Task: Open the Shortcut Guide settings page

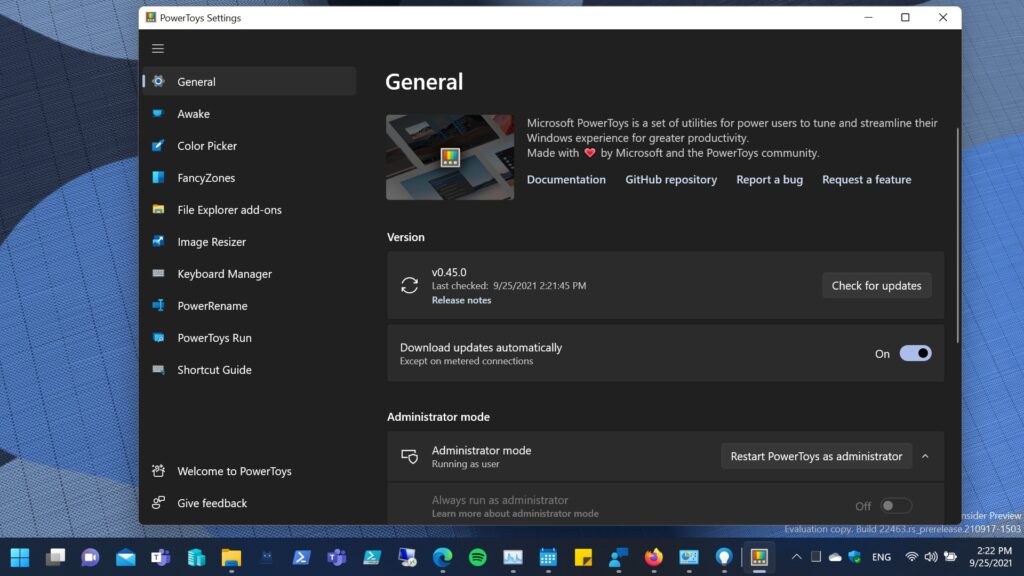Action: [x=214, y=370]
